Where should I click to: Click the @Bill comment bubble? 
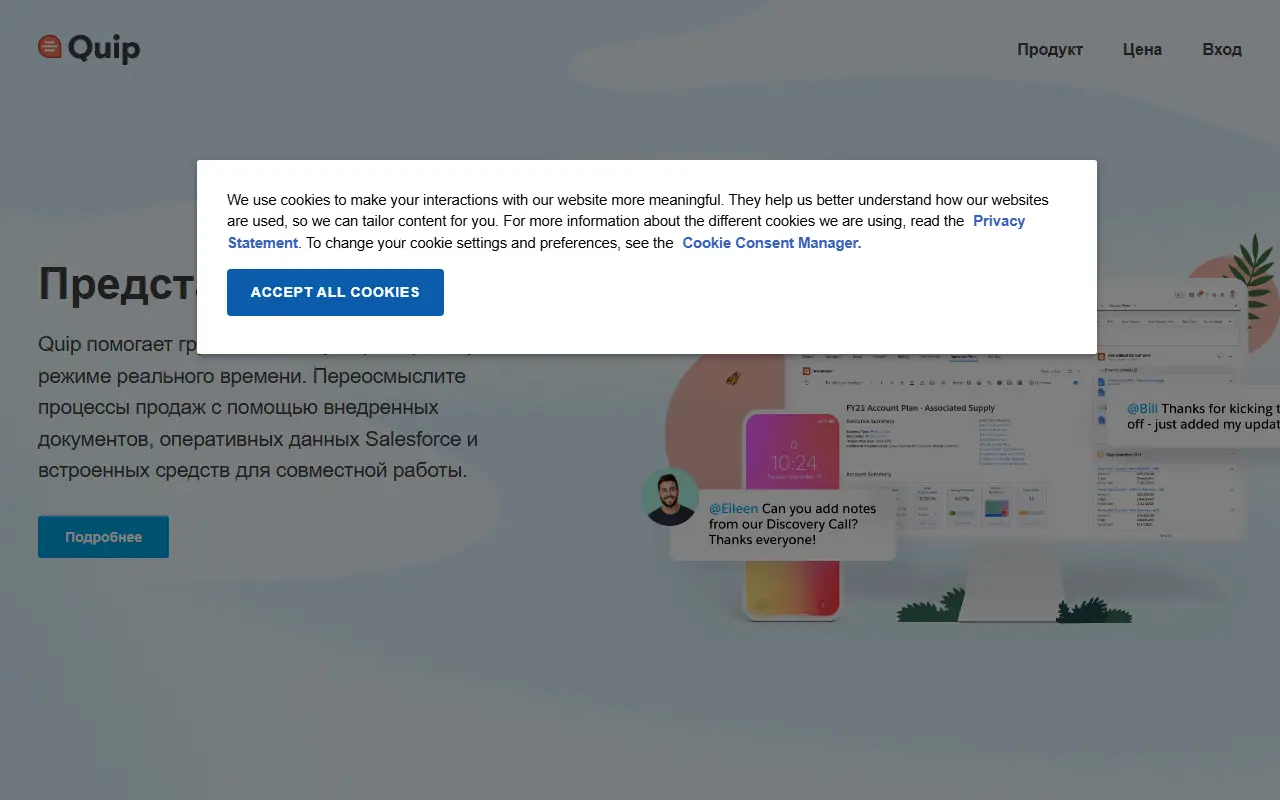click(1194, 416)
